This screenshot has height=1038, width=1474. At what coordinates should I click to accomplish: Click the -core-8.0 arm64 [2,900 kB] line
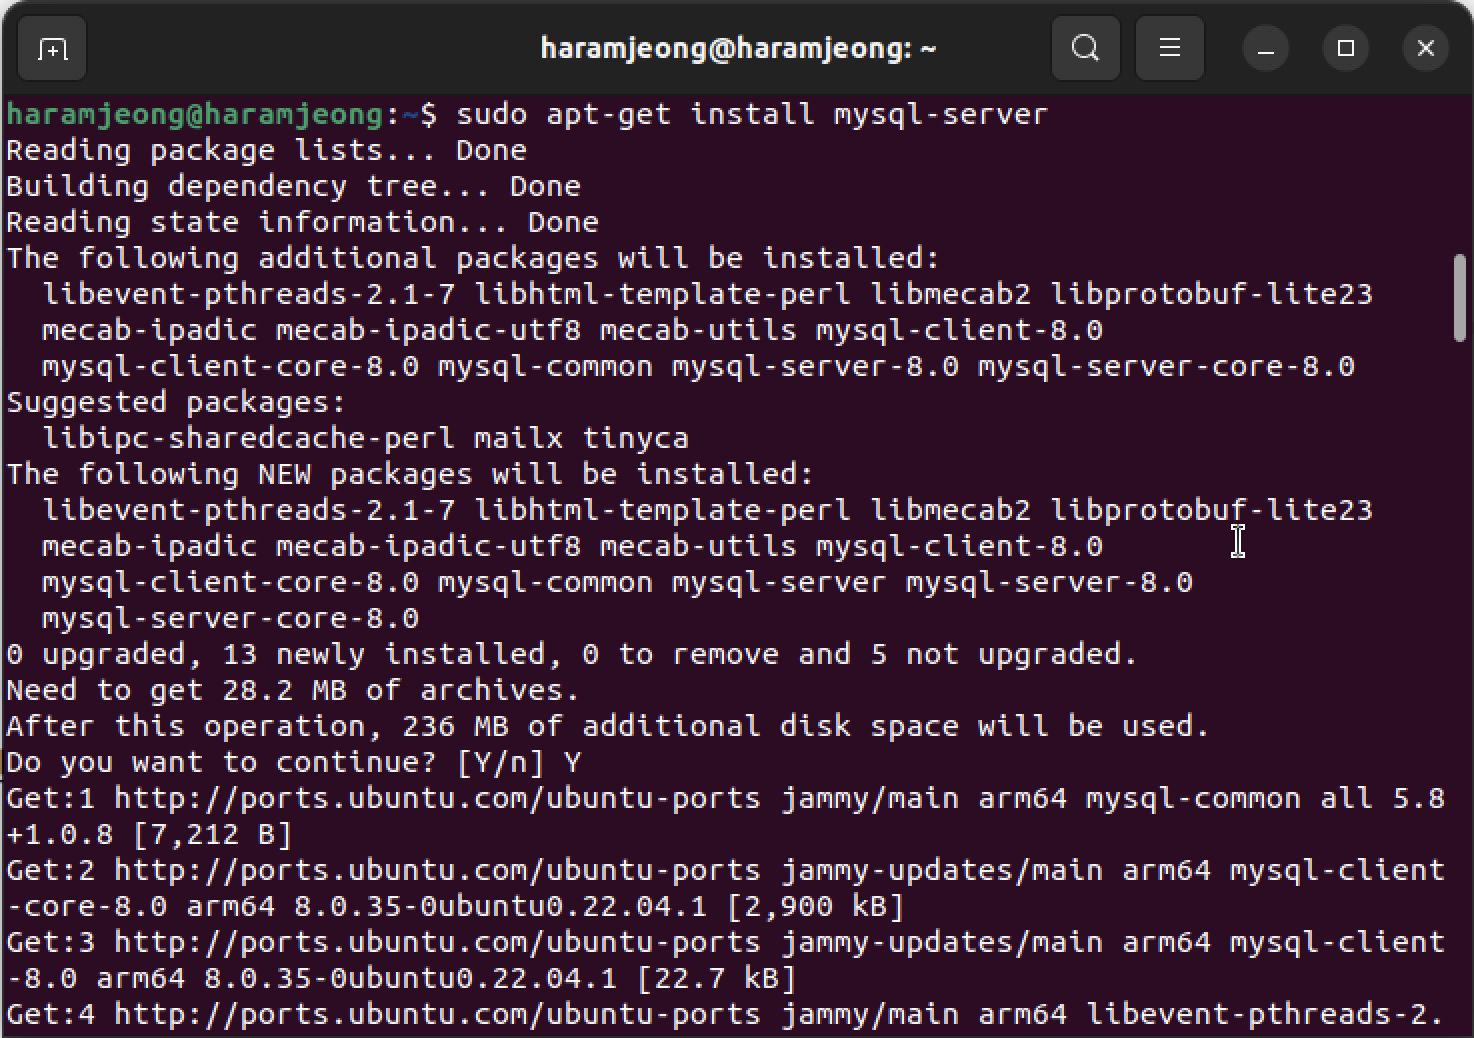[455, 906]
